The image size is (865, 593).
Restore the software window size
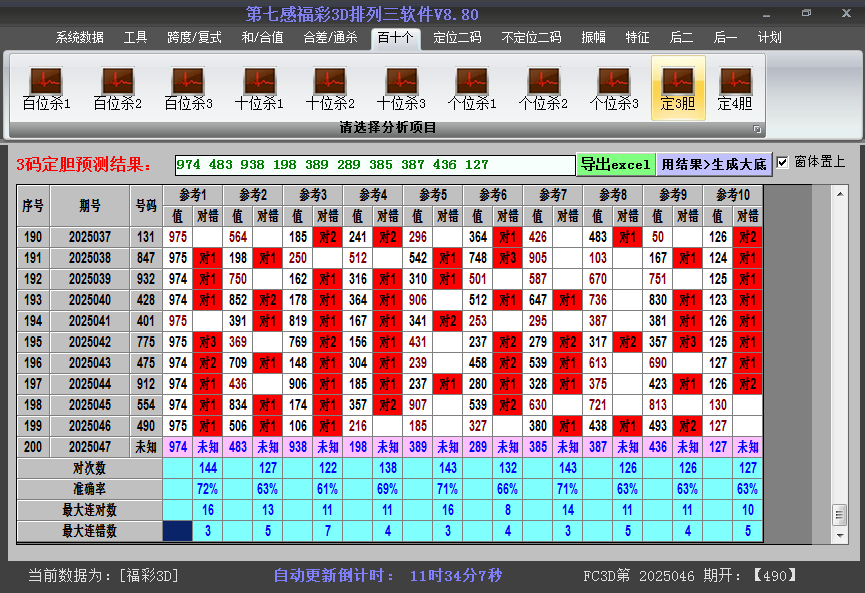click(807, 13)
